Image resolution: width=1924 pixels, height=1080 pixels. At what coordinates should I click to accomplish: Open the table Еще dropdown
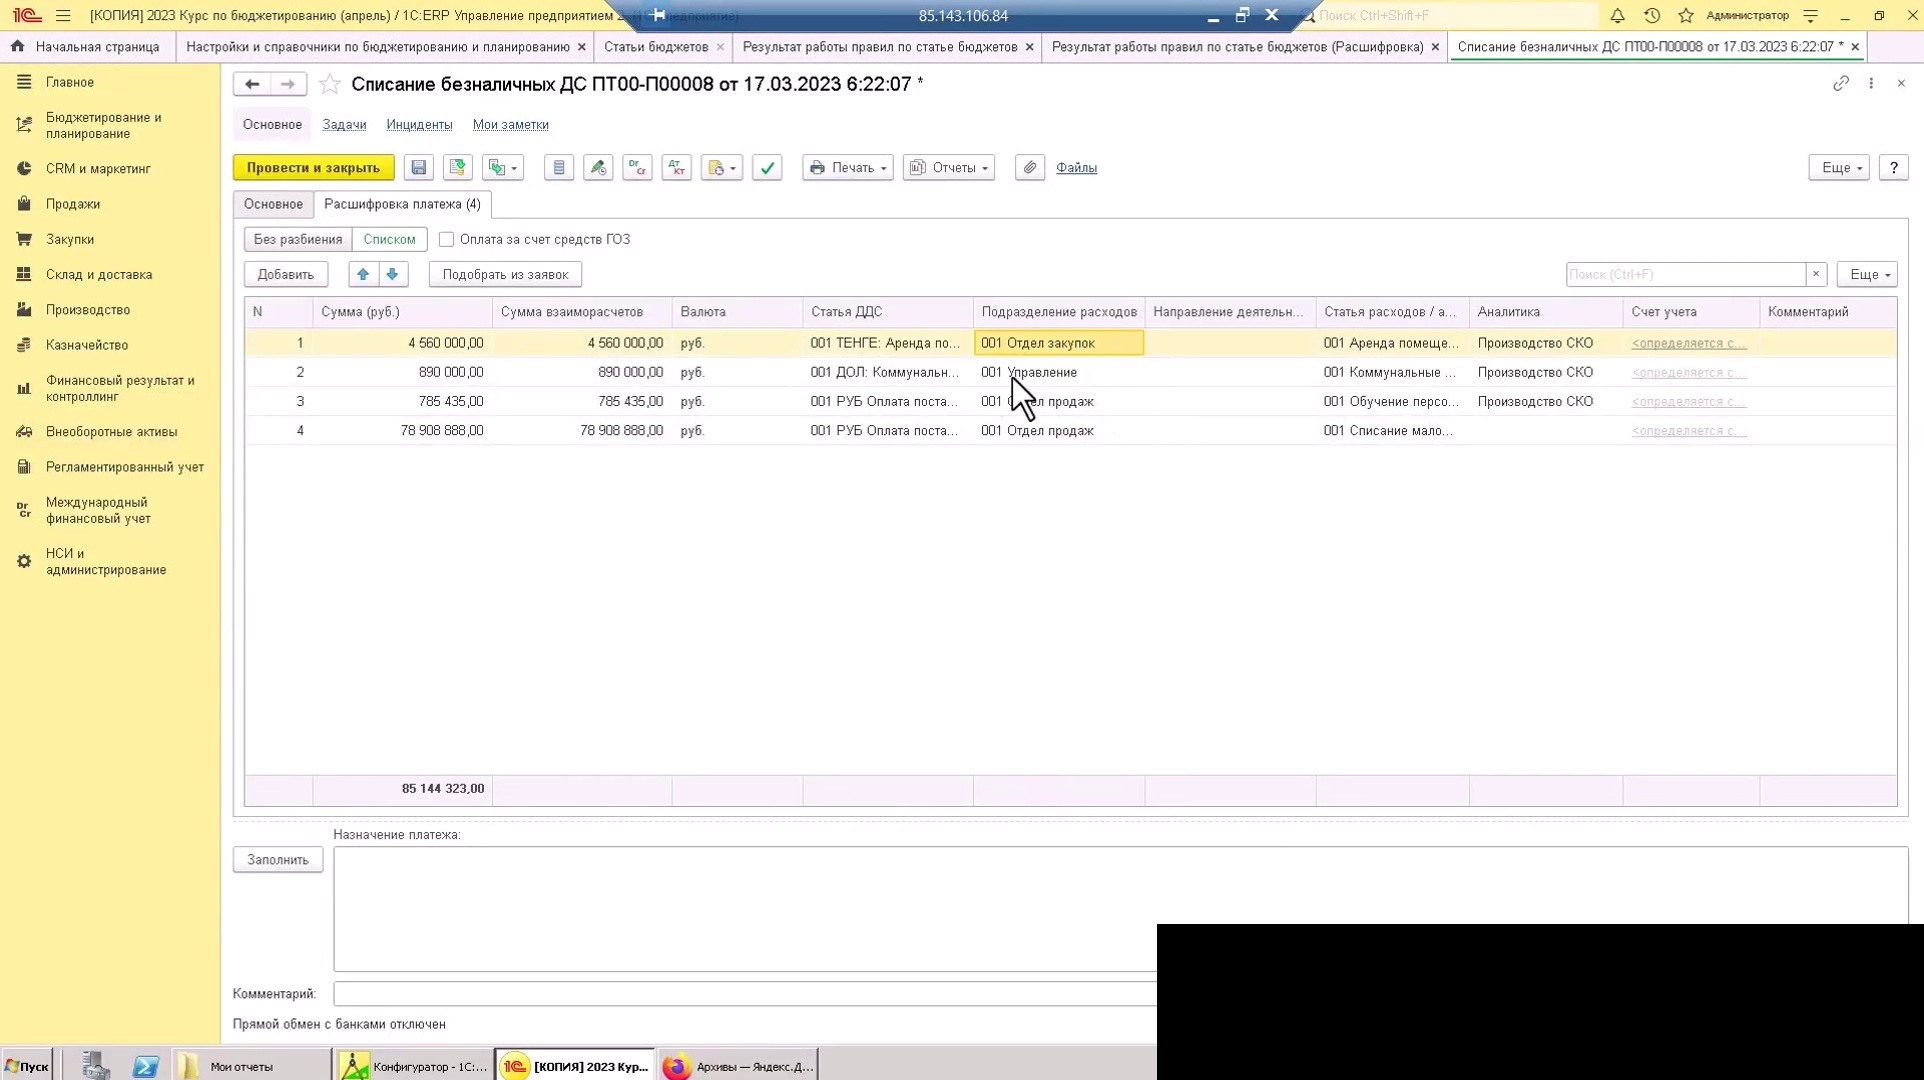[x=1867, y=275]
